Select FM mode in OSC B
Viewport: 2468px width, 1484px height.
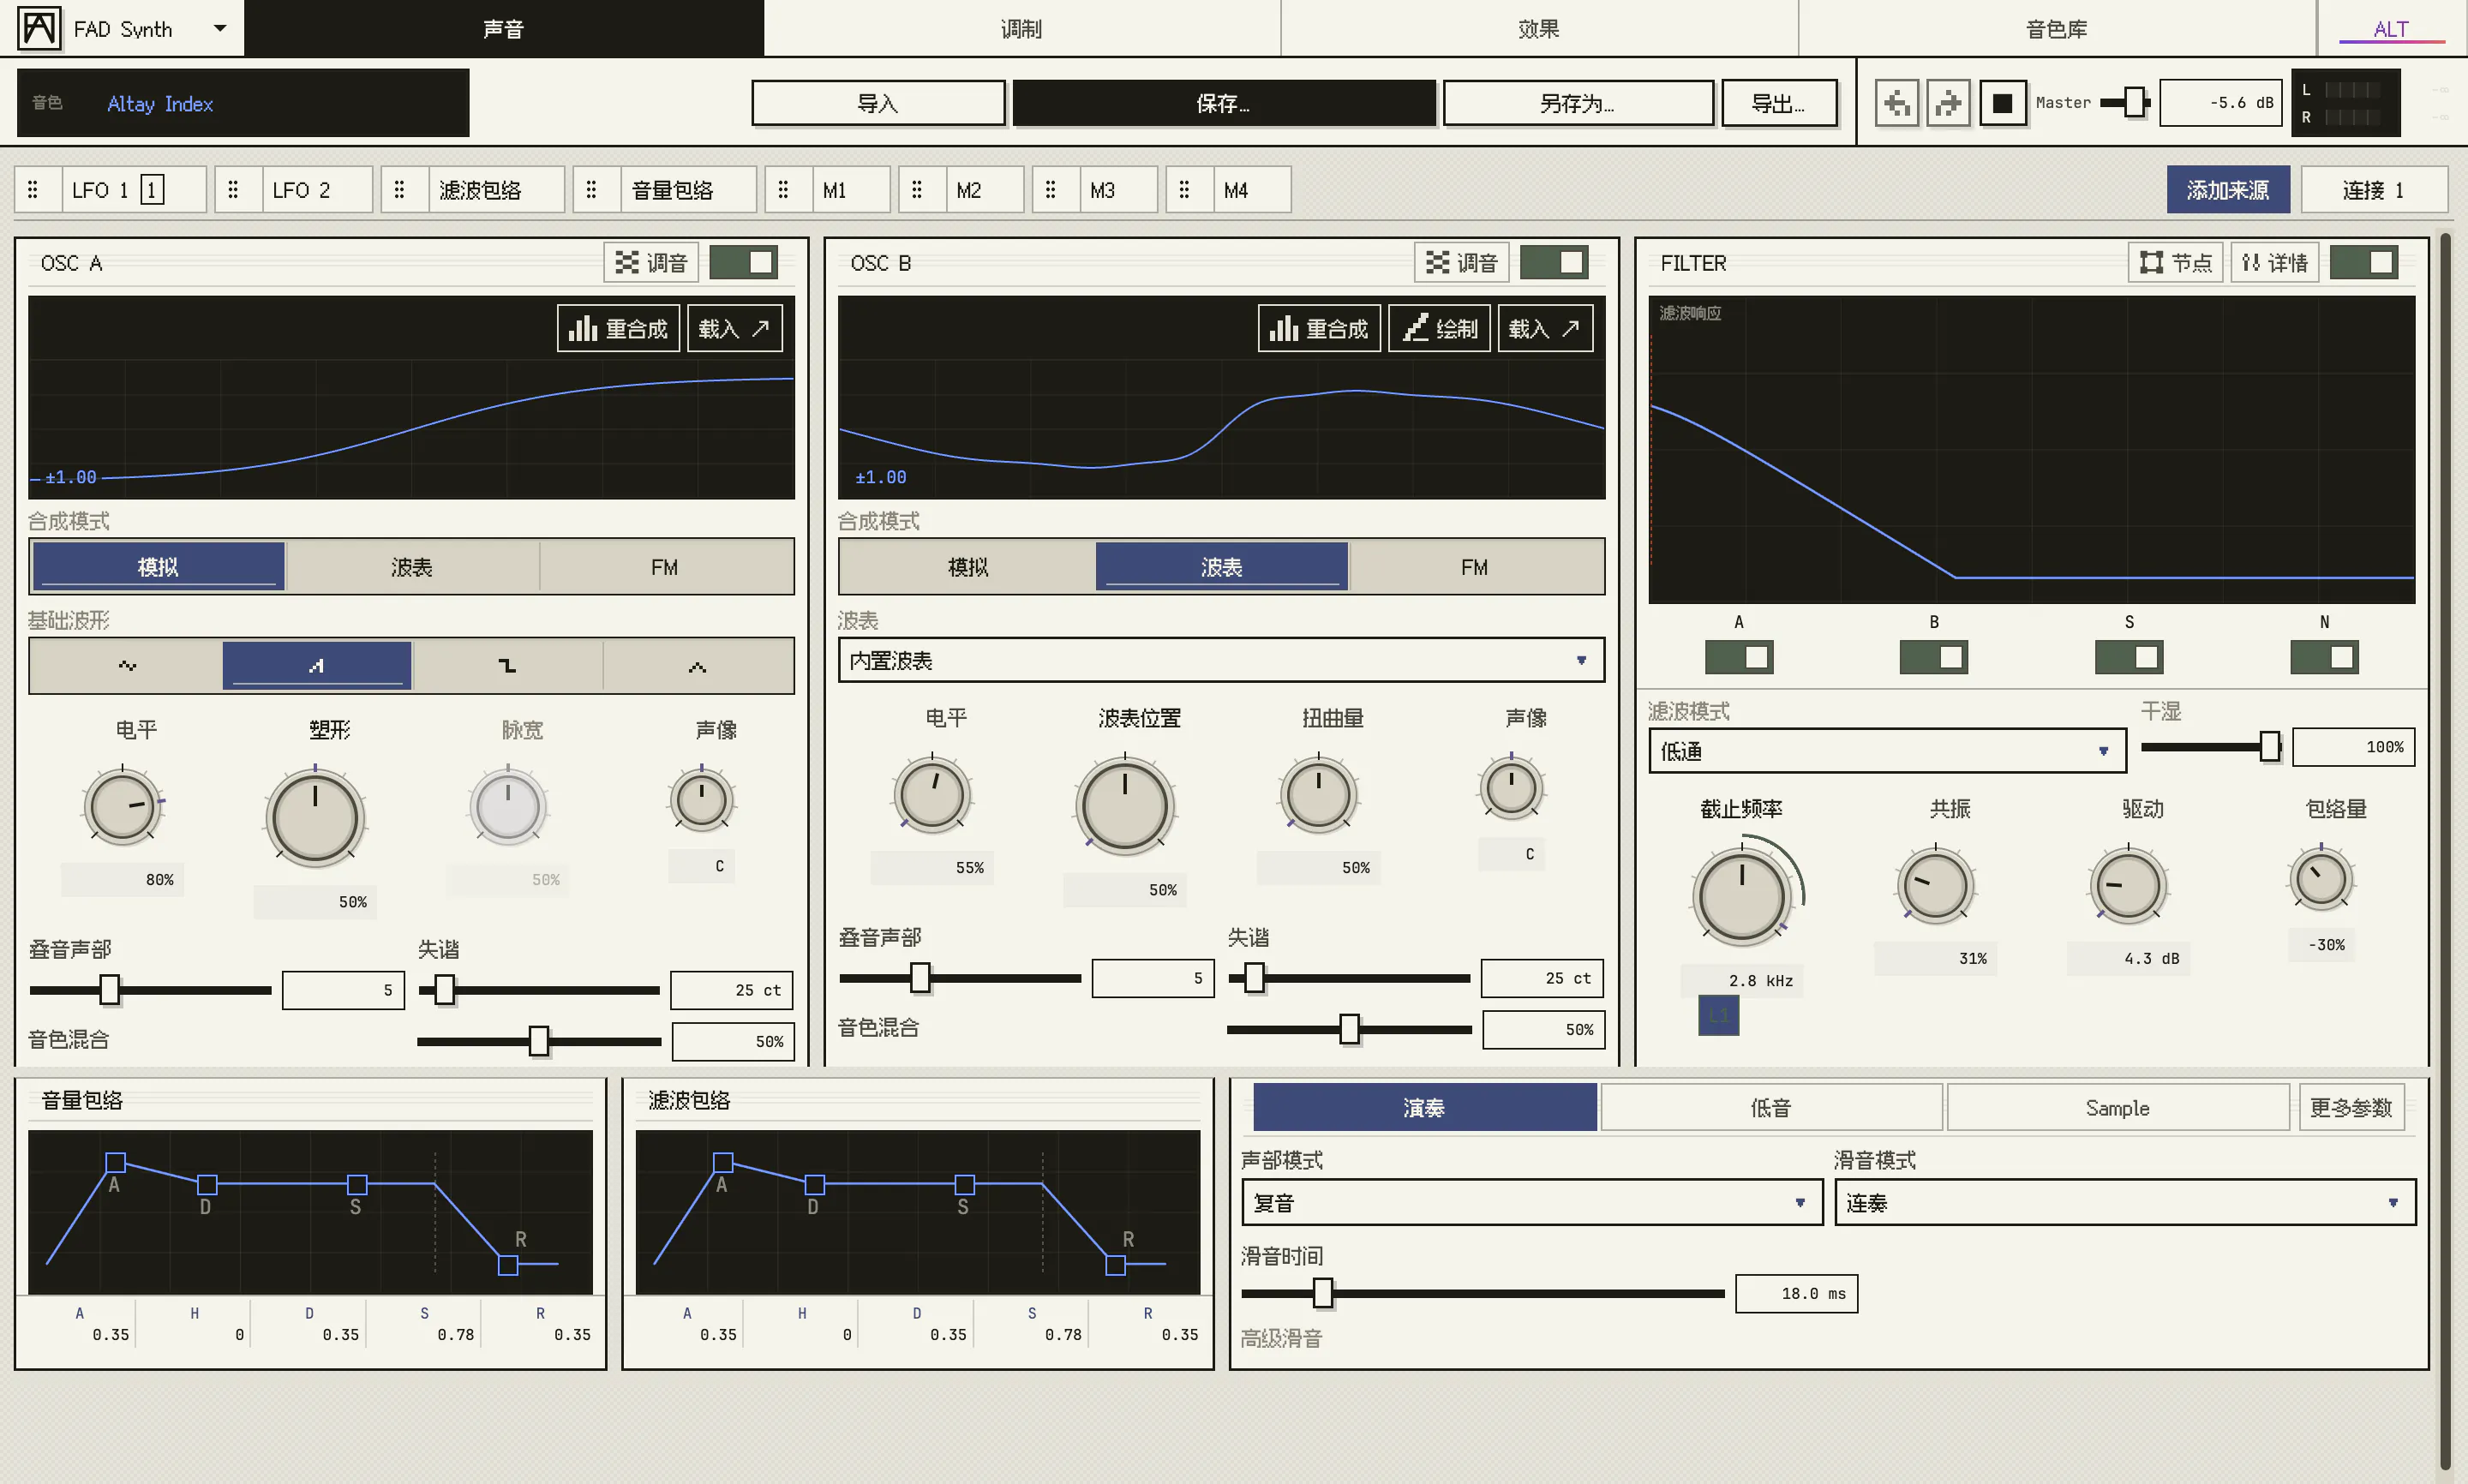[1475, 567]
